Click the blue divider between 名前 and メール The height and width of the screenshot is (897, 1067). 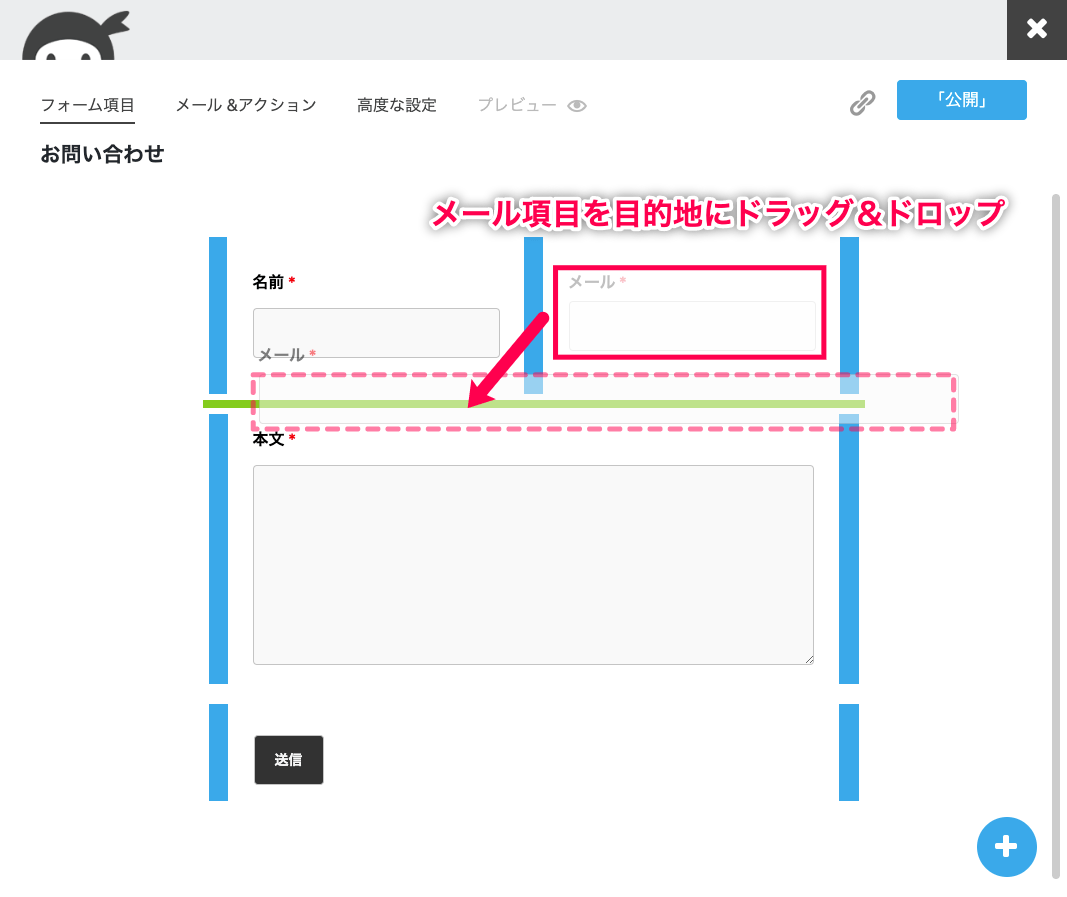click(533, 300)
